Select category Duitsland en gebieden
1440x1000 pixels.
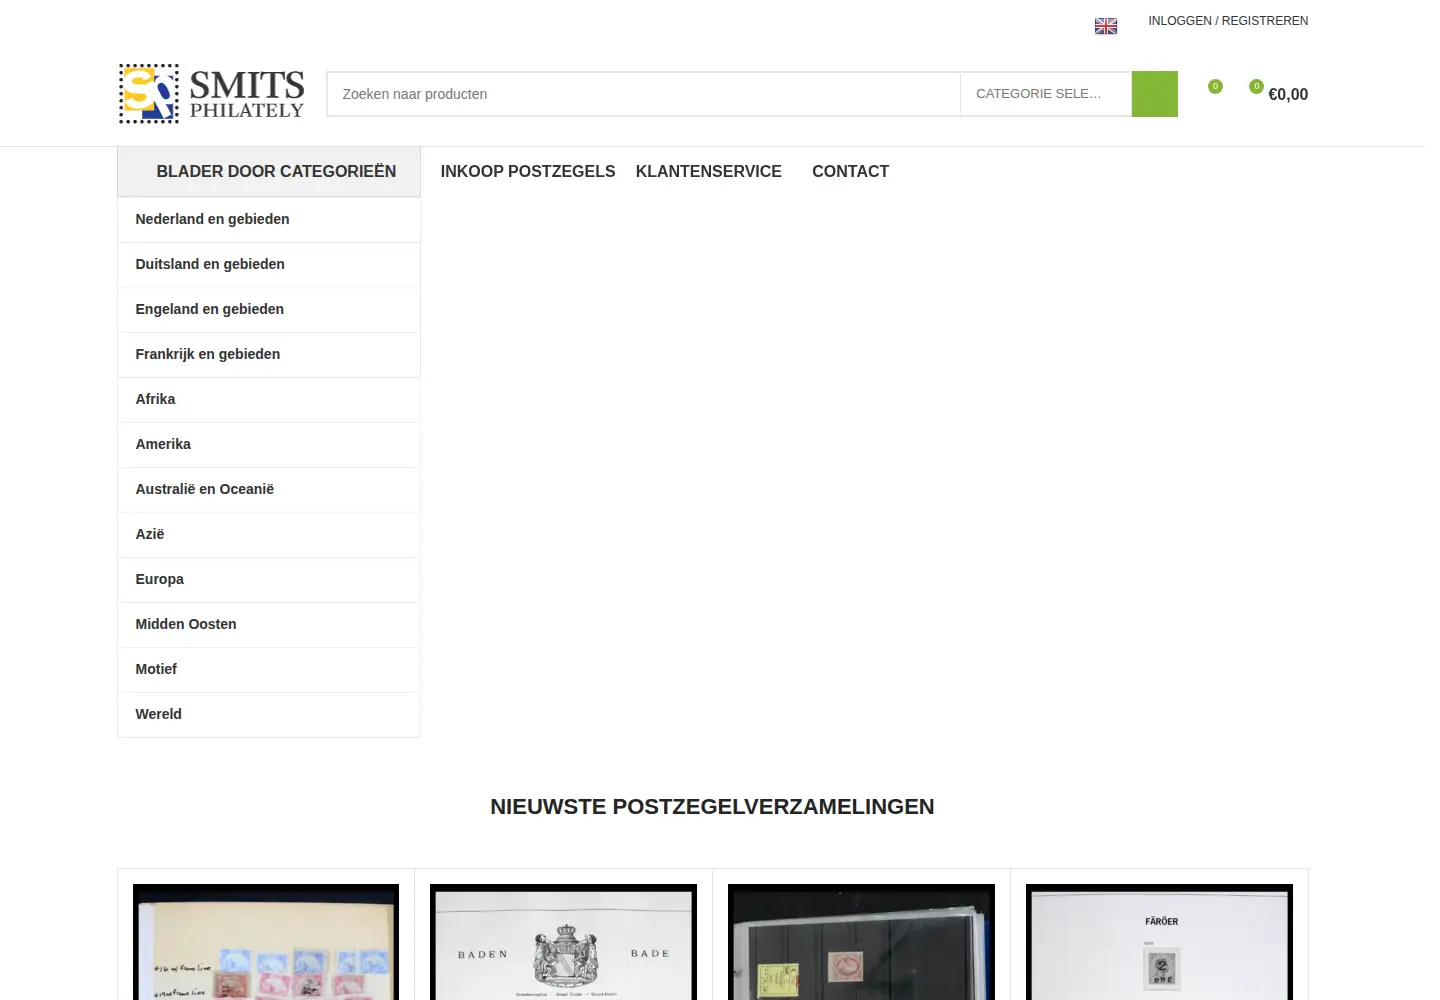coord(269,264)
